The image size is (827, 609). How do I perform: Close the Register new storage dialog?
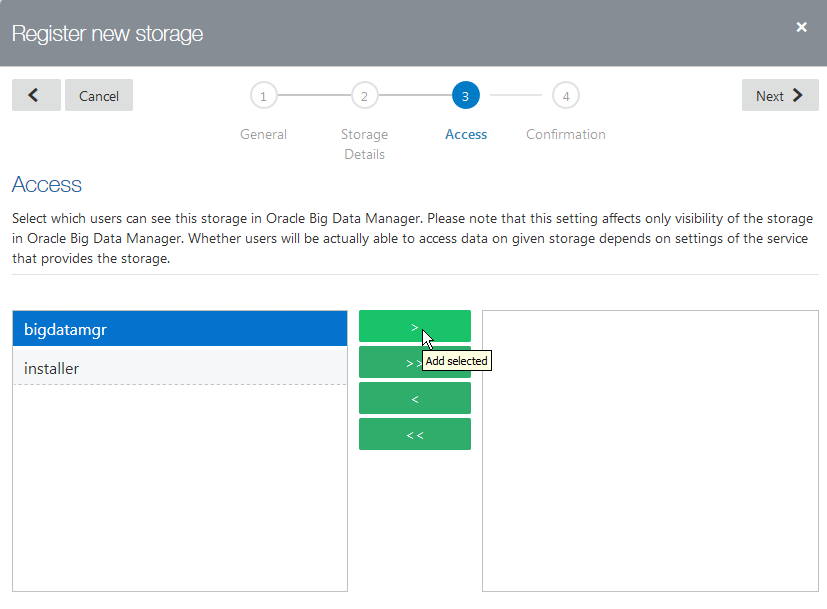tap(801, 27)
